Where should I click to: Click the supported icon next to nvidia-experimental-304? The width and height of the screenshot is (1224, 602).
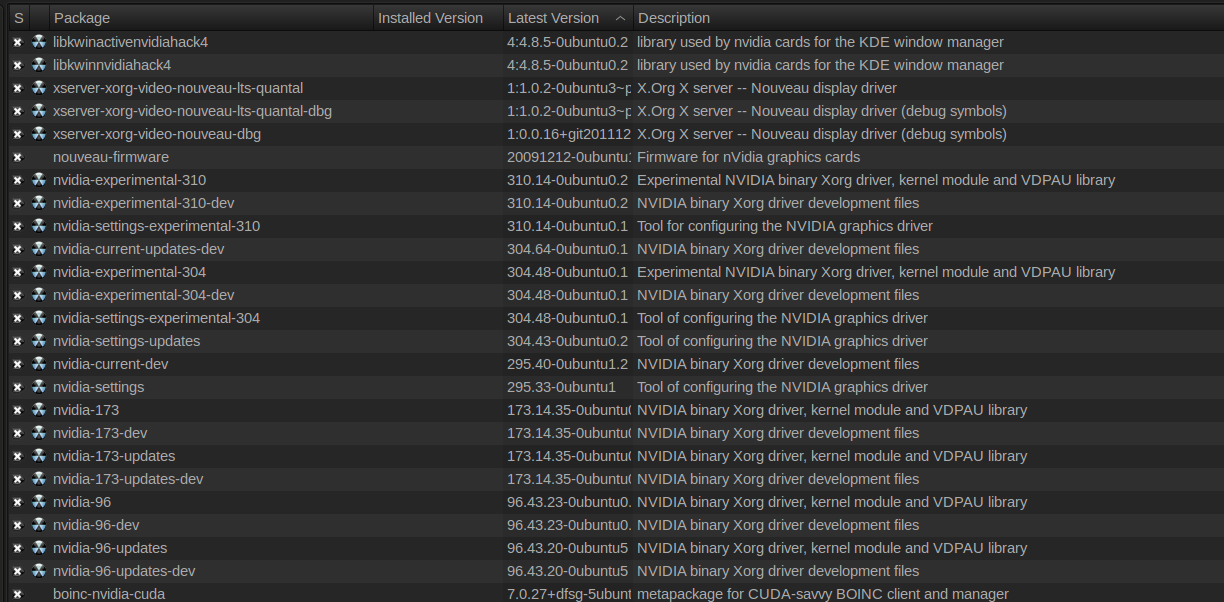[39, 272]
